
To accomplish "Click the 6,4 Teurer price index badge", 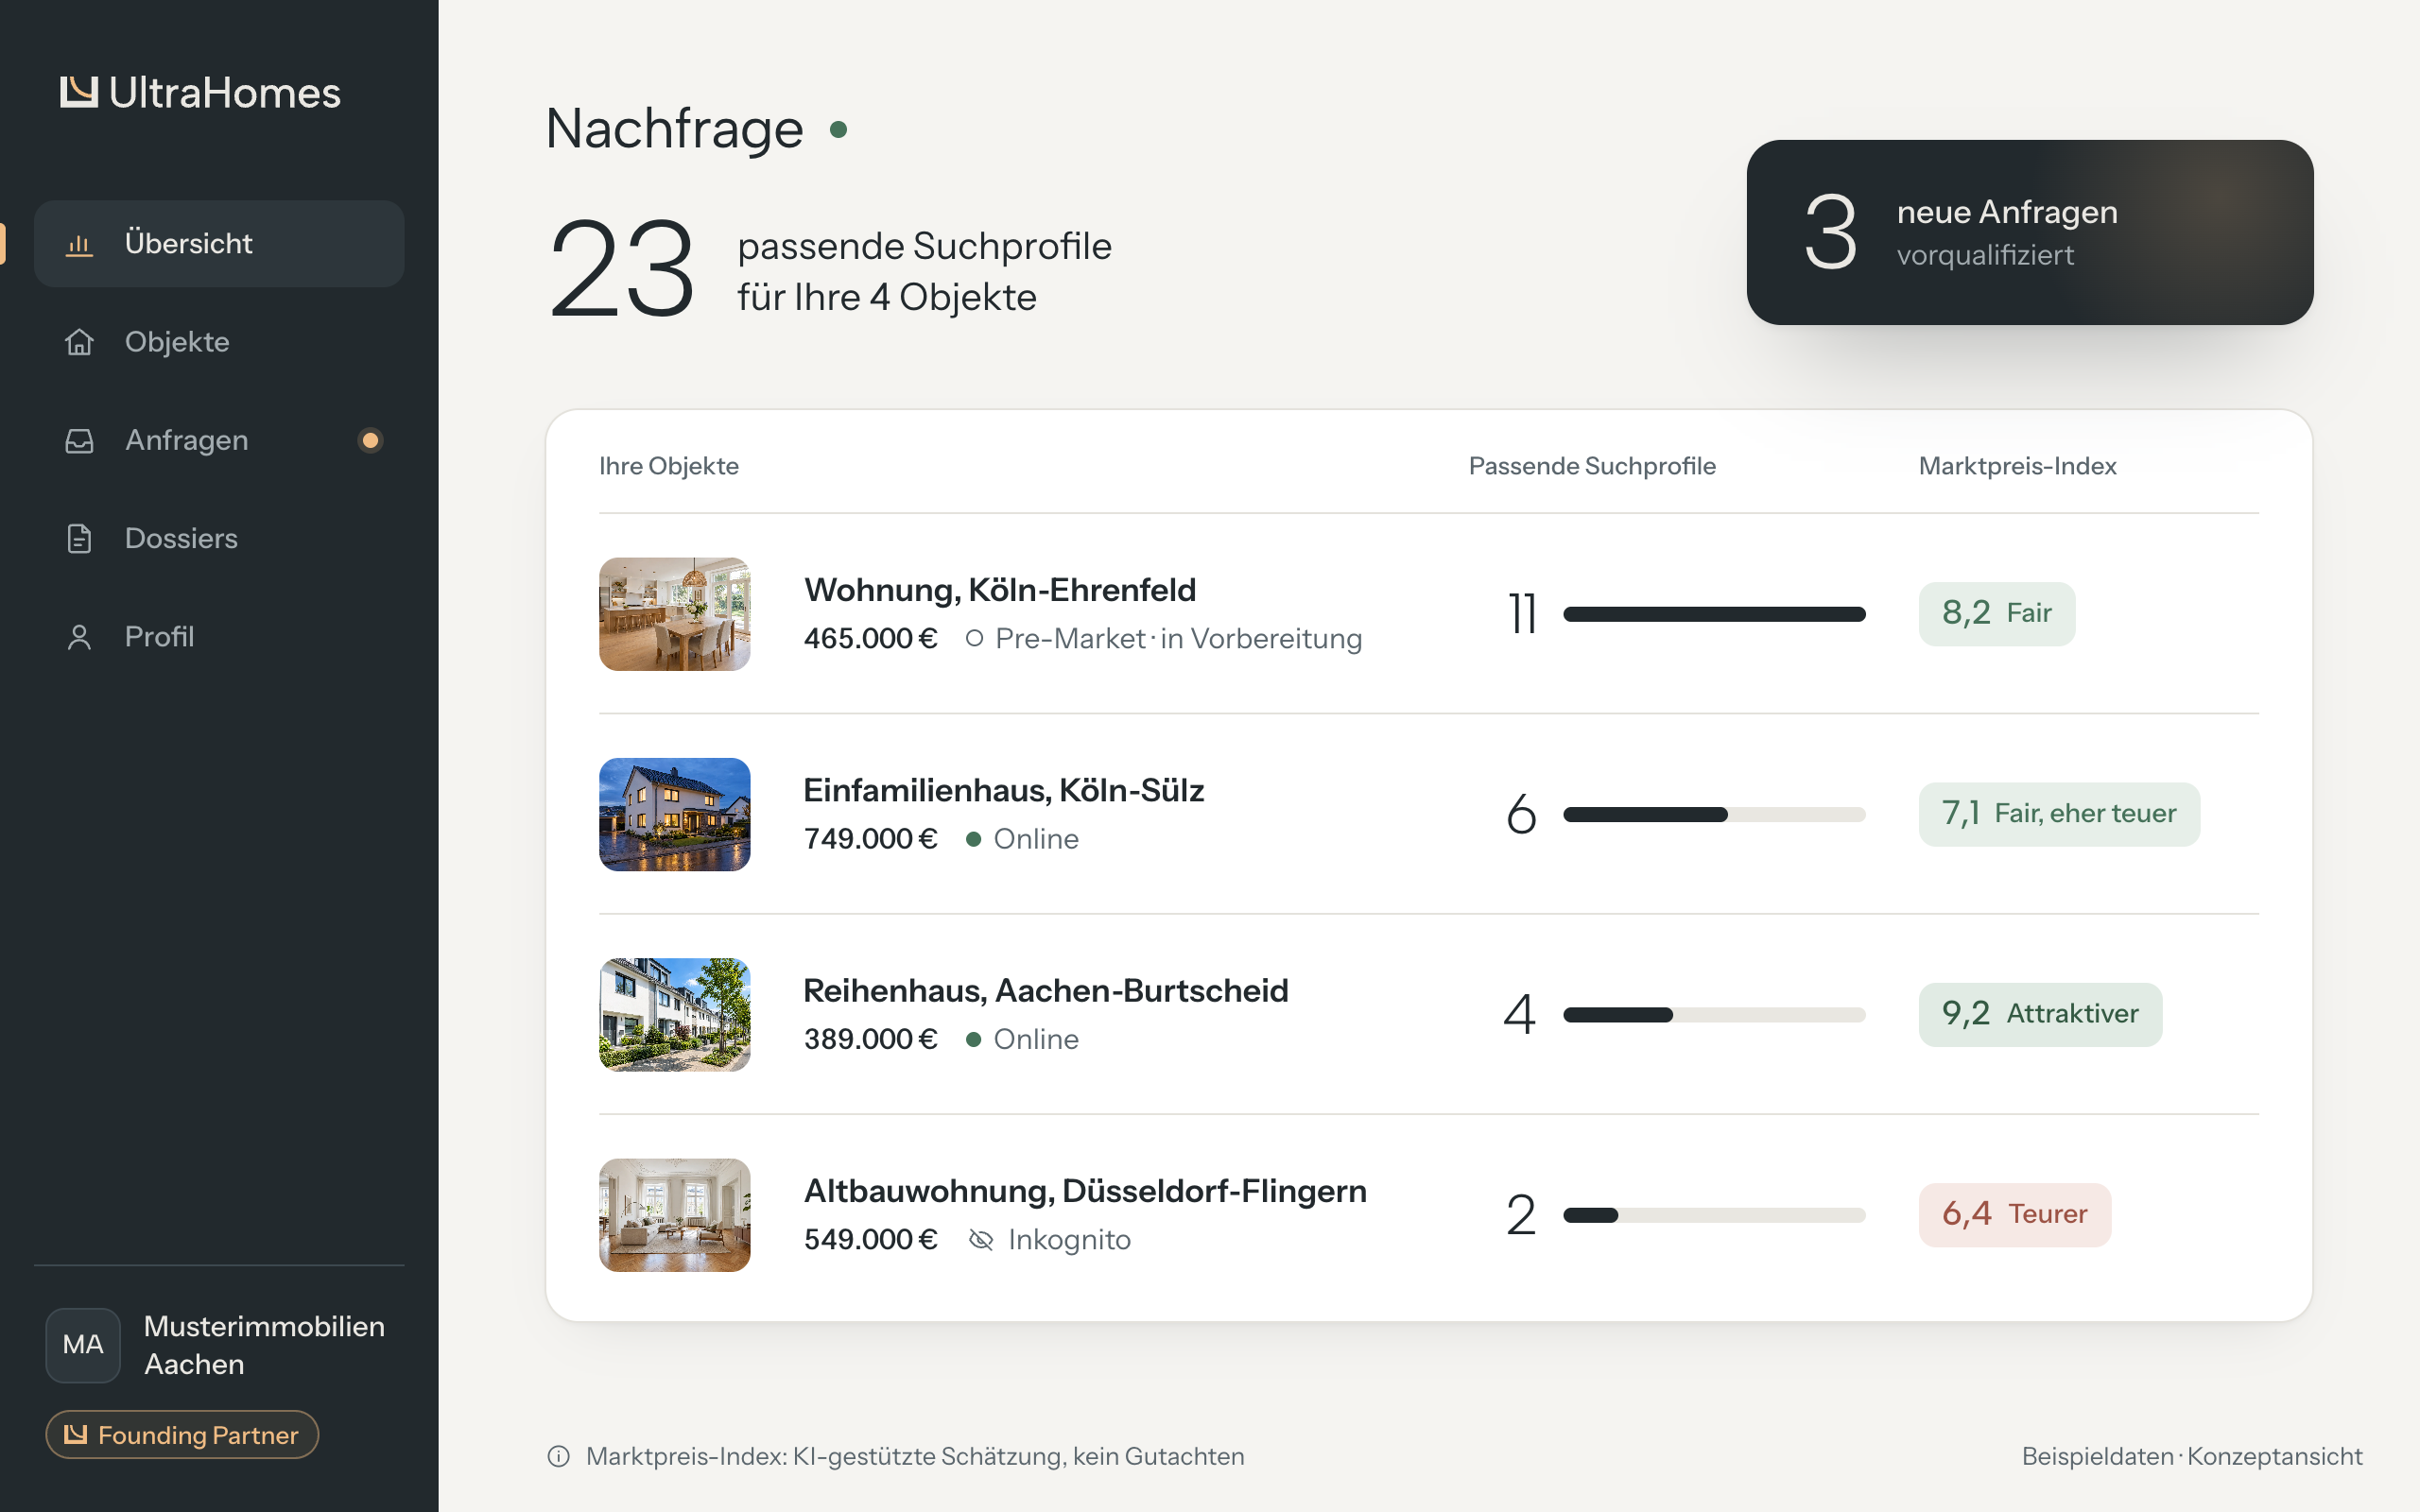I will pyautogui.click(x=2014, y=1215).
